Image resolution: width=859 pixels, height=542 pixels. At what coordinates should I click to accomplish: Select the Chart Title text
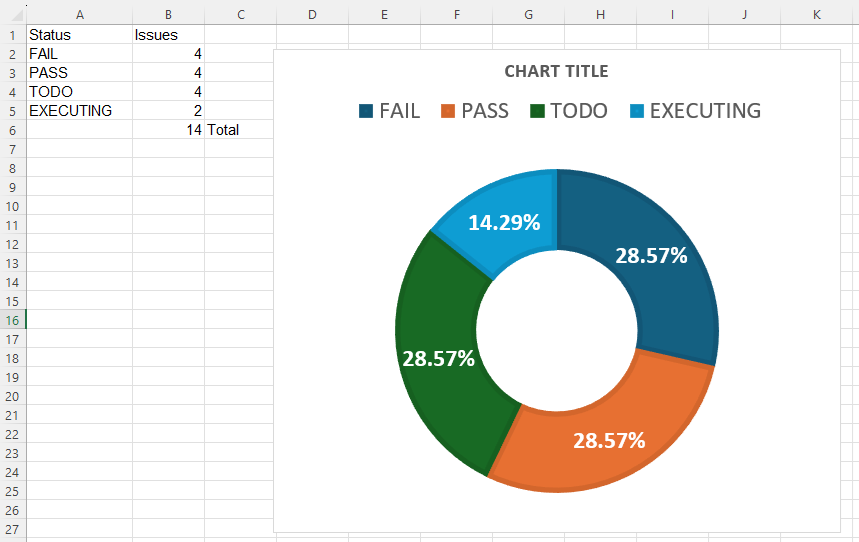point(556,71)
